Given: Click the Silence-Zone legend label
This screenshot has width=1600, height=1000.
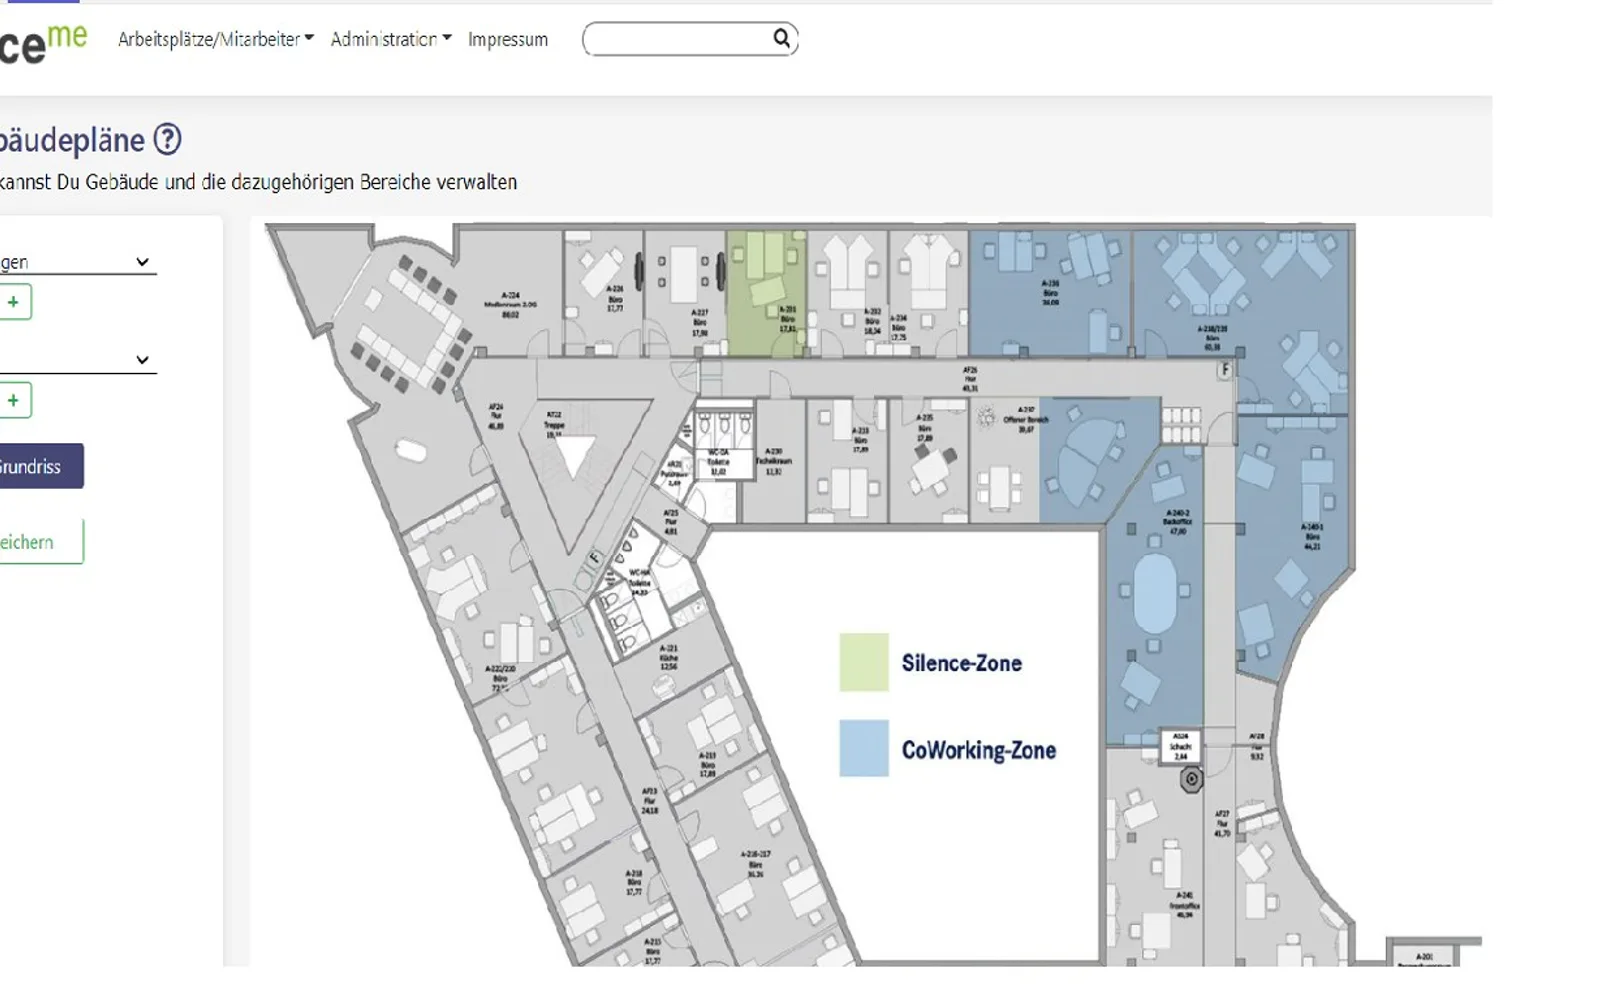Looking at the screenshot, I should click(961, 663).
